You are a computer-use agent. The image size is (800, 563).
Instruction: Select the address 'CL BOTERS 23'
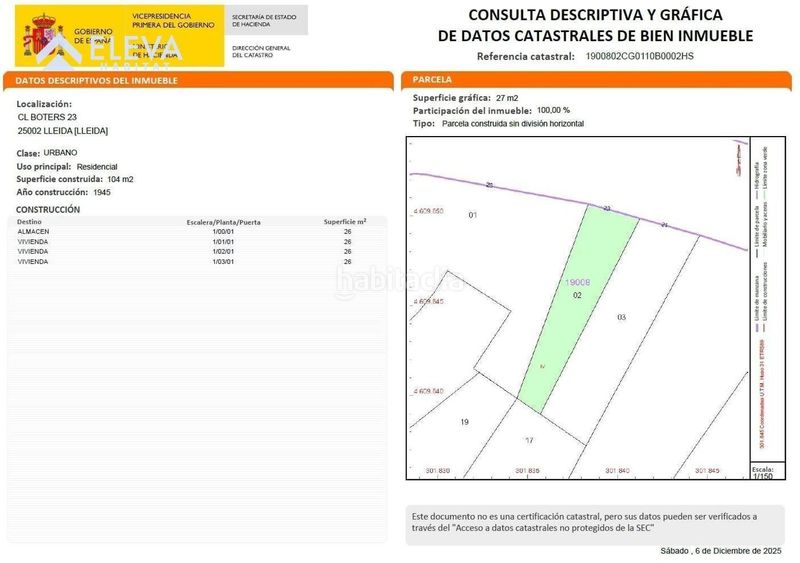(x=47, y=117)
